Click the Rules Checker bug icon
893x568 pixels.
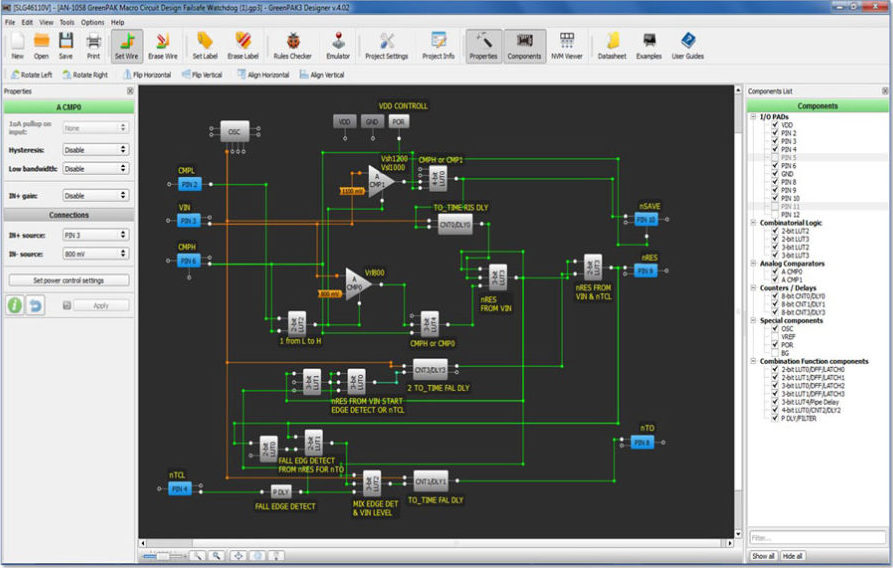pos(293,43)
